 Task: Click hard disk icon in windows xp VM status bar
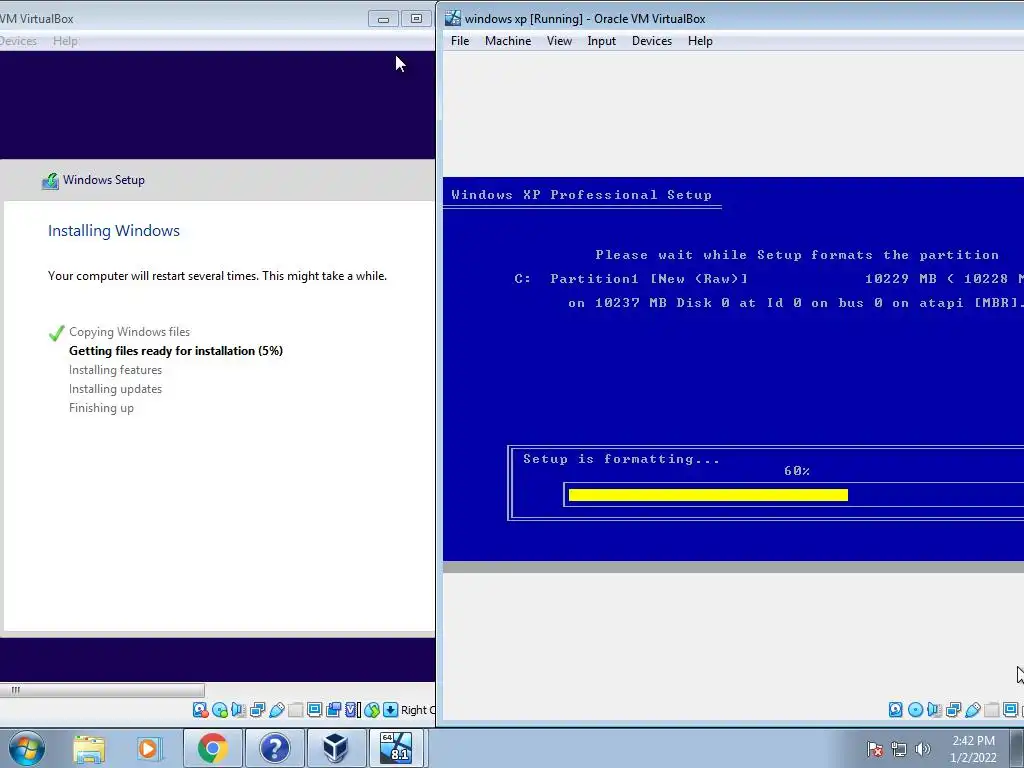[x=896, y=710]
